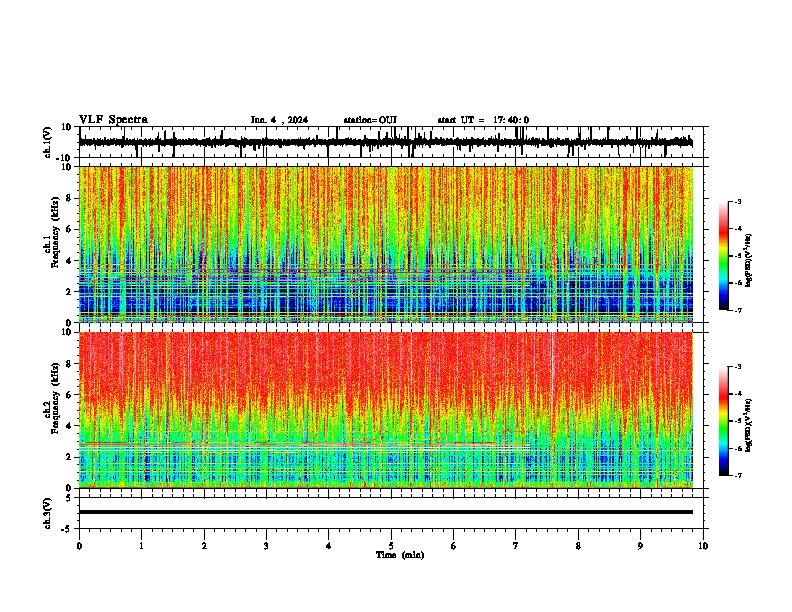Select the 'start UT = 17:40: 0' text
This screenshot has height=612, width=792.
(483, 120)
